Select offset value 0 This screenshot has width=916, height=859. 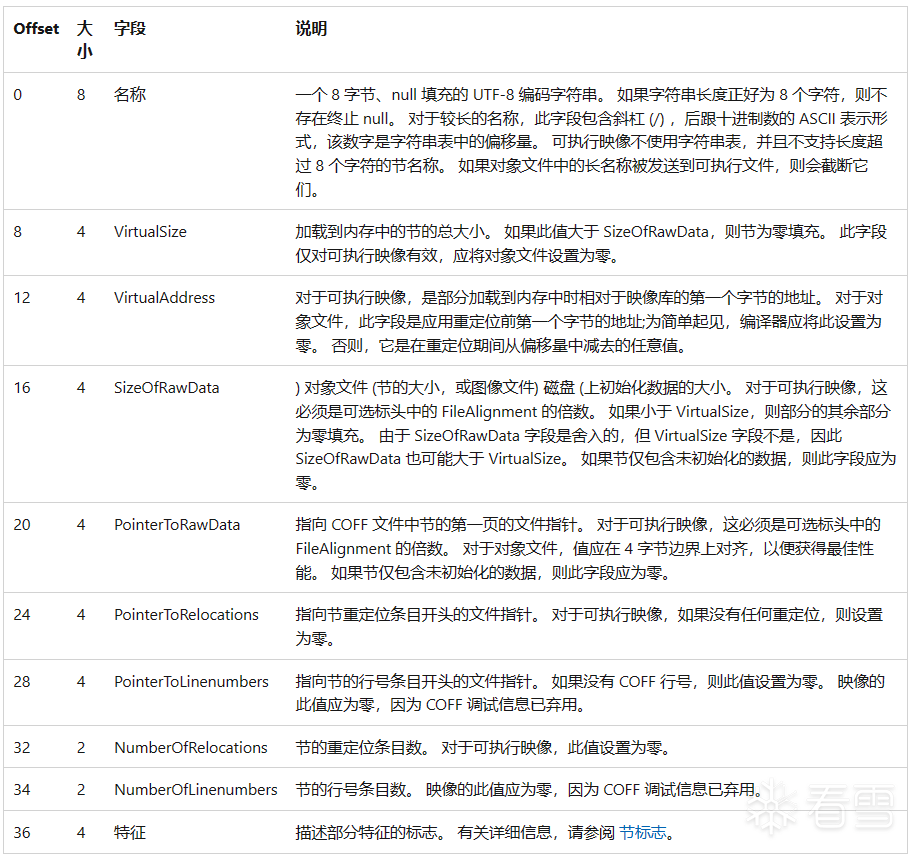point(18,95)
